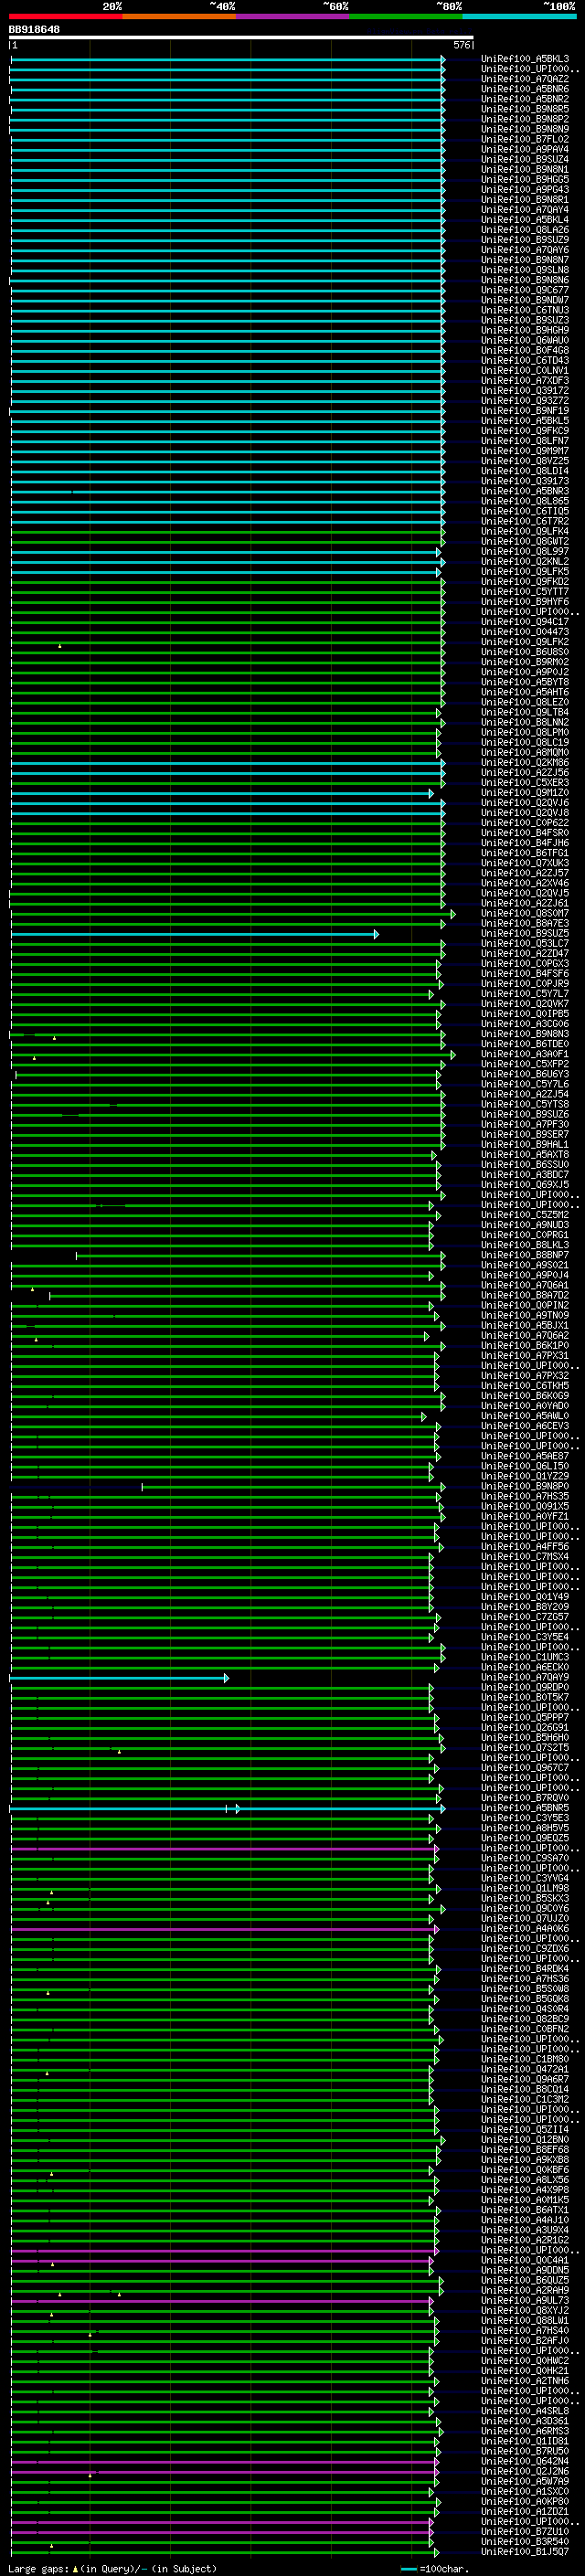Select hit label UniRef100_C0LNV1

tap(524, 370)
